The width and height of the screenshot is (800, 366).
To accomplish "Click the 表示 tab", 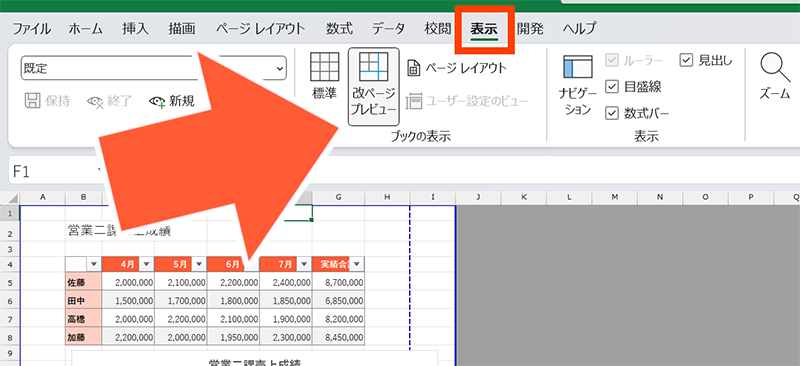I will [484, 29].
